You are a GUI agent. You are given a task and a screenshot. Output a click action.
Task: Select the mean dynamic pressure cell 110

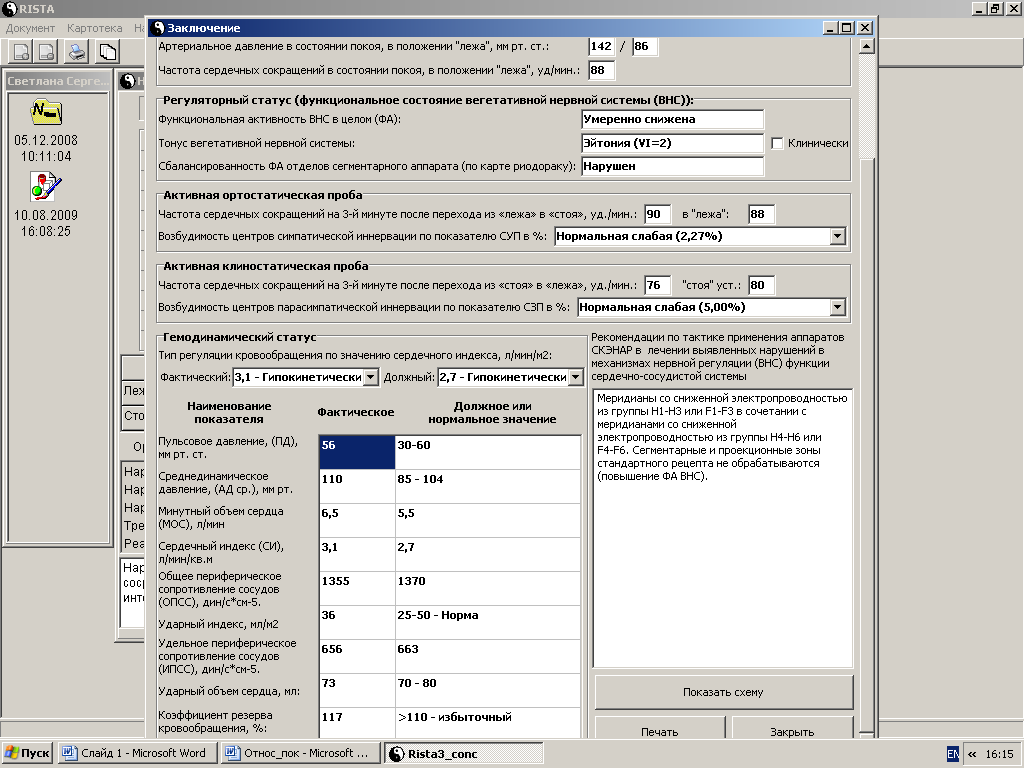click(357, 487)
